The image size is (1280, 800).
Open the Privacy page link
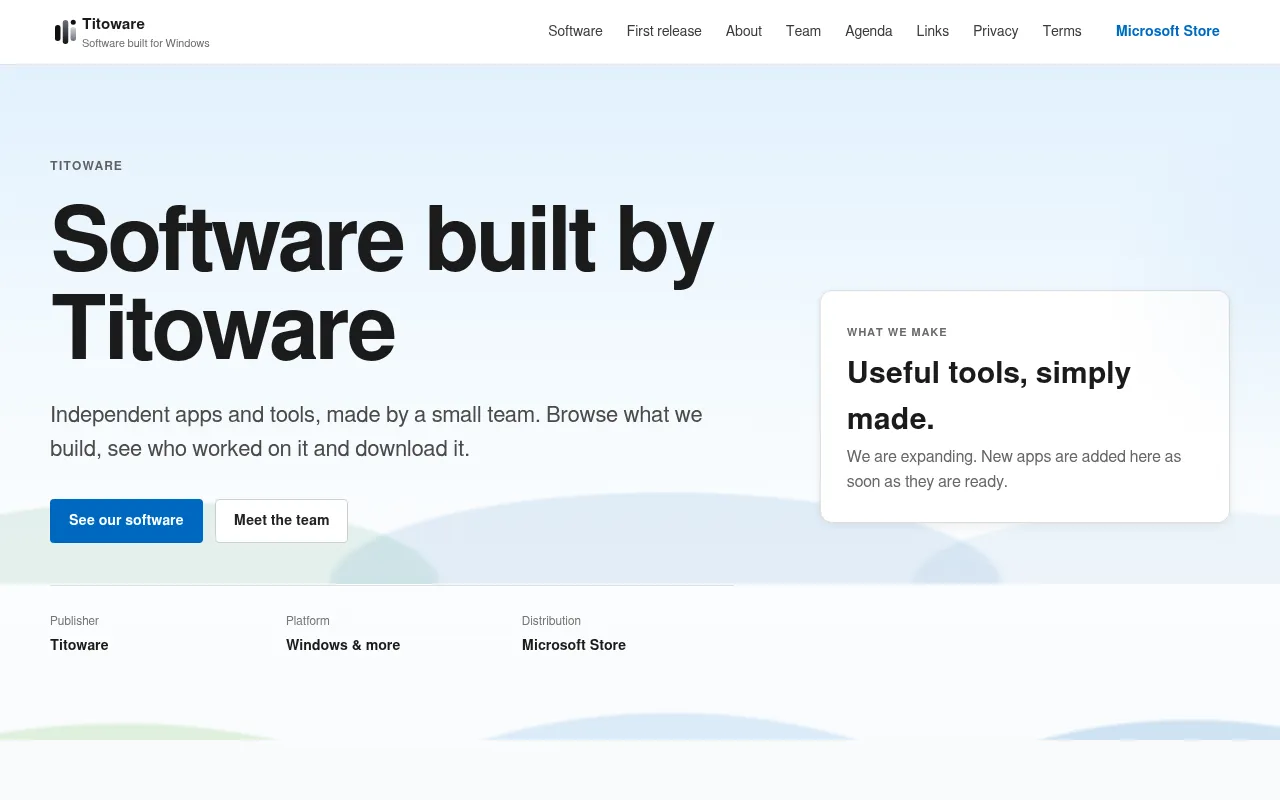pos(996,31)
